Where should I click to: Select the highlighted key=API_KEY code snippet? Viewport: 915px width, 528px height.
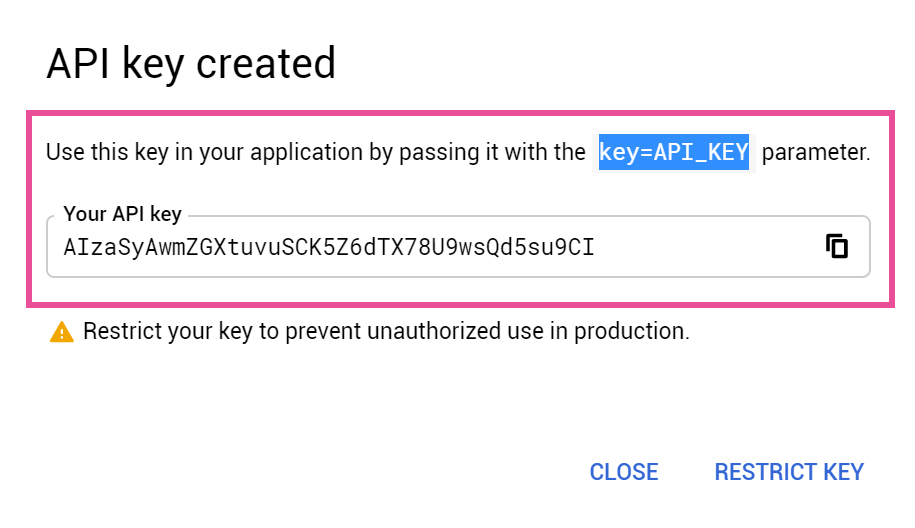(x=674, y=152)
